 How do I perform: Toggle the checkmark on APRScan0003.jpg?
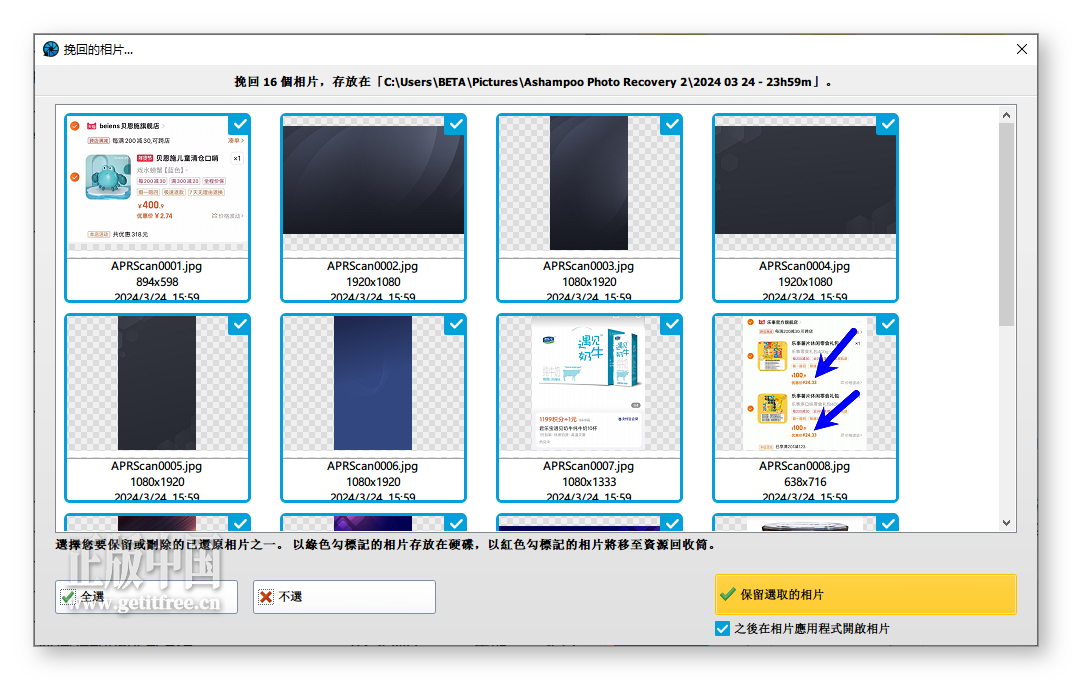pos(671,124)
